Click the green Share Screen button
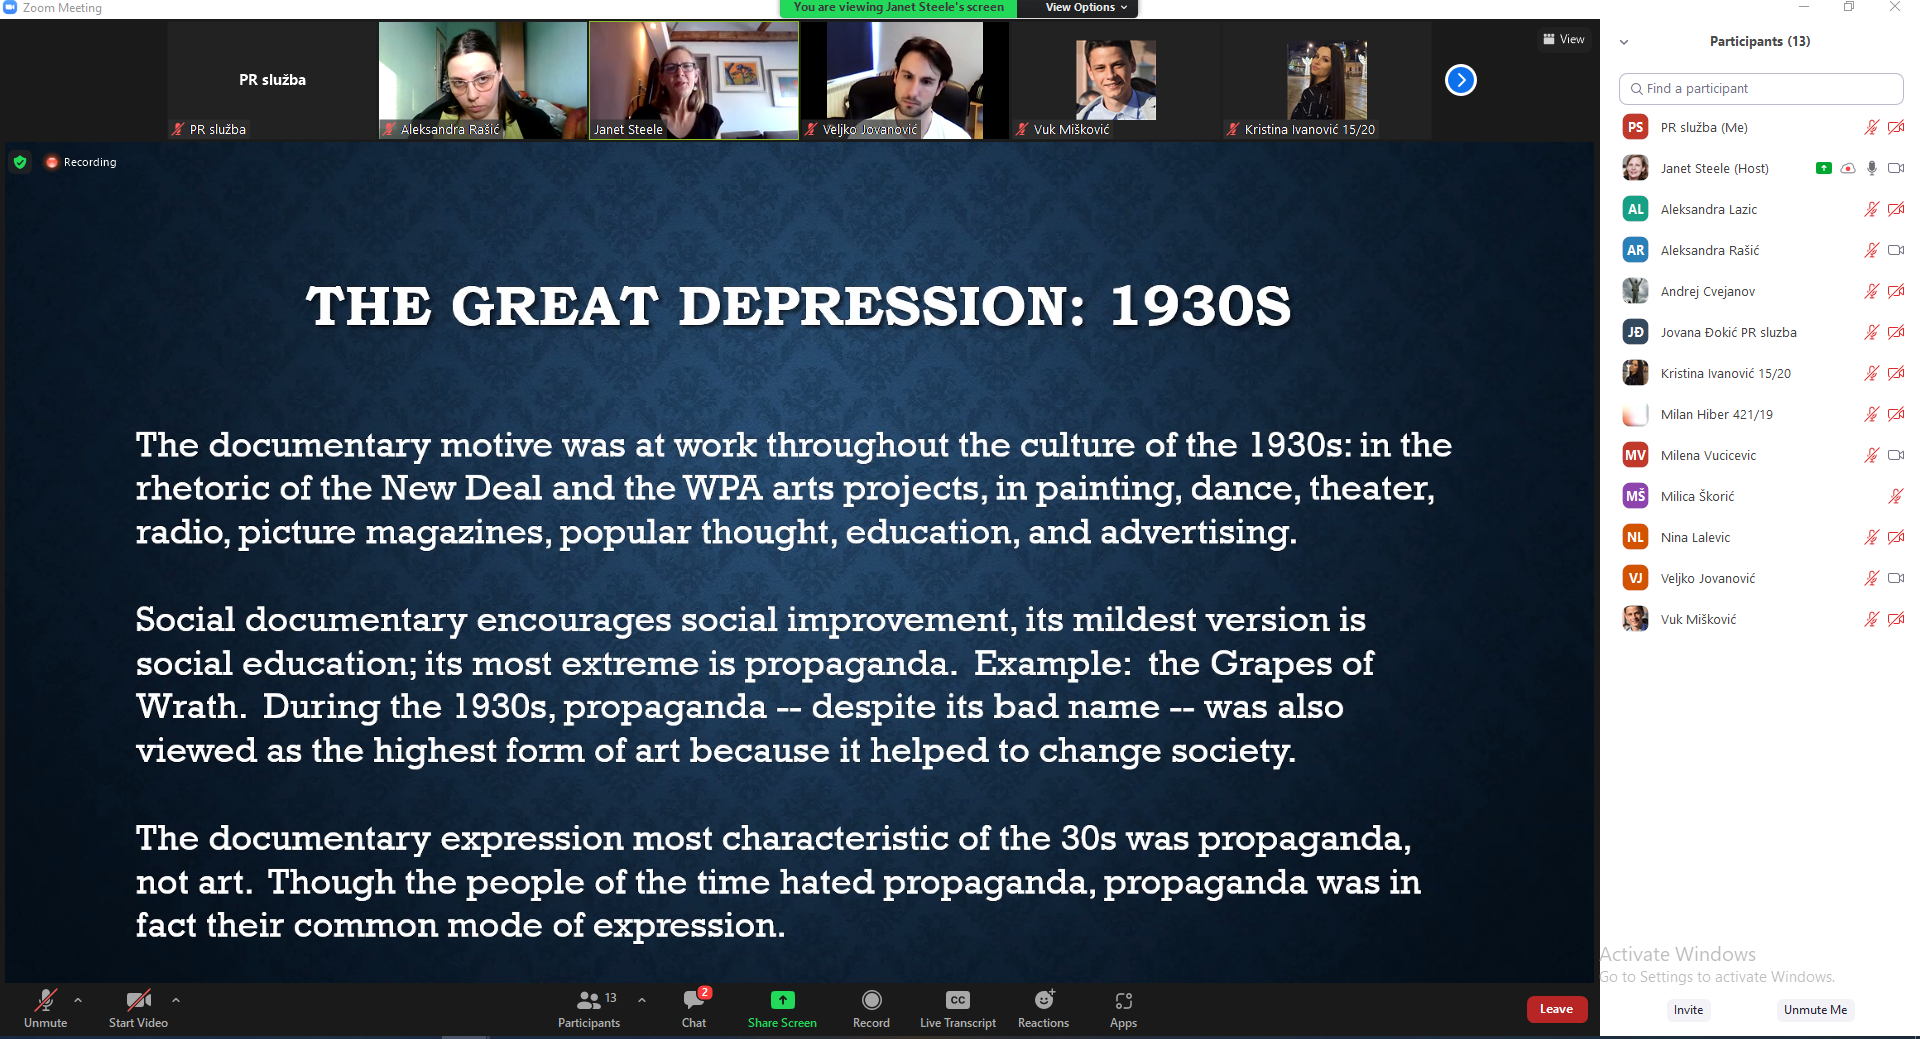1920x1039 pixels. (782, 1008)
